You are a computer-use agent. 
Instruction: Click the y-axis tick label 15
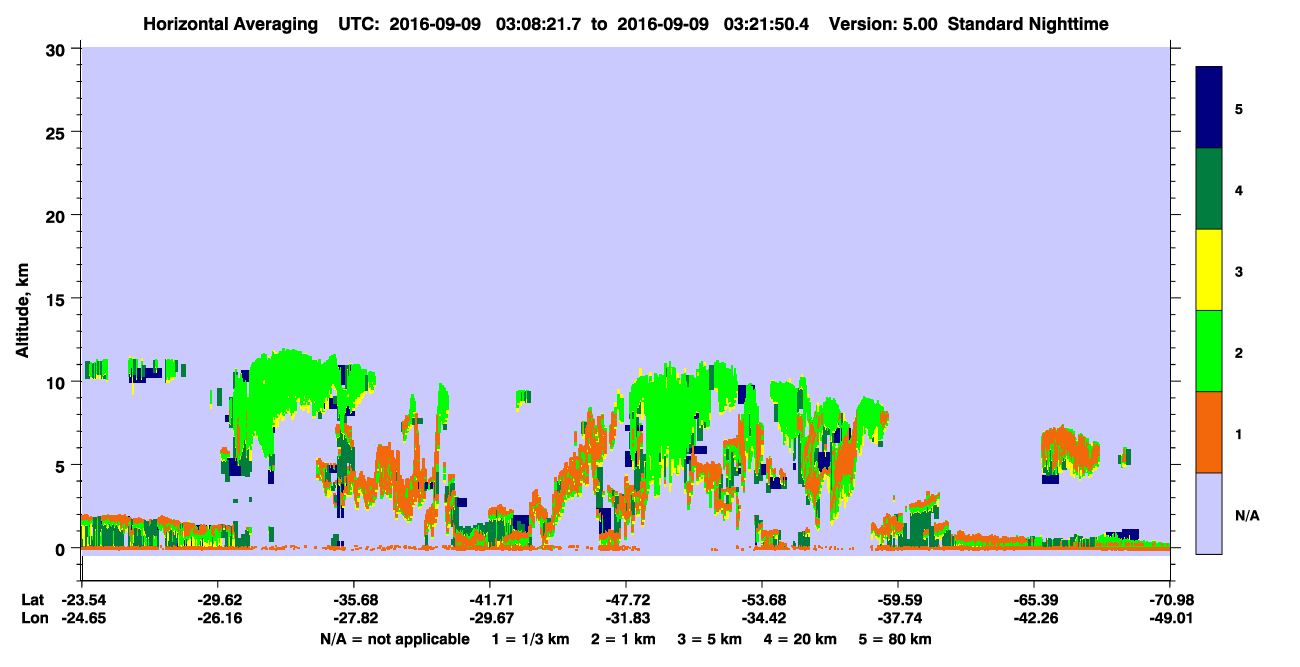[x=58, y=299]
